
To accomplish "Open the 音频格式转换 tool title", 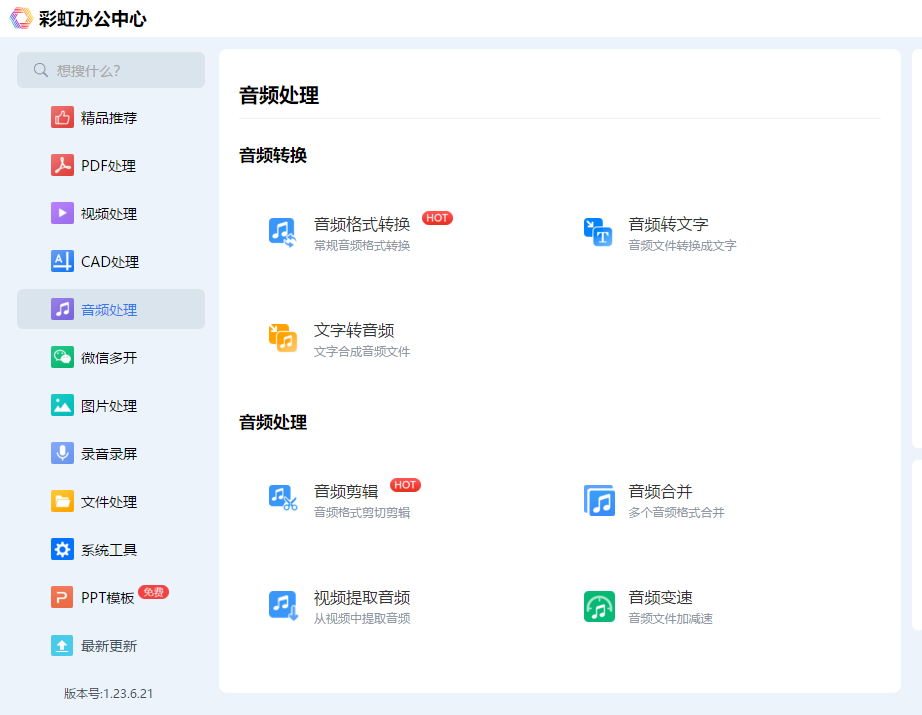I will (x=362, y=224).
